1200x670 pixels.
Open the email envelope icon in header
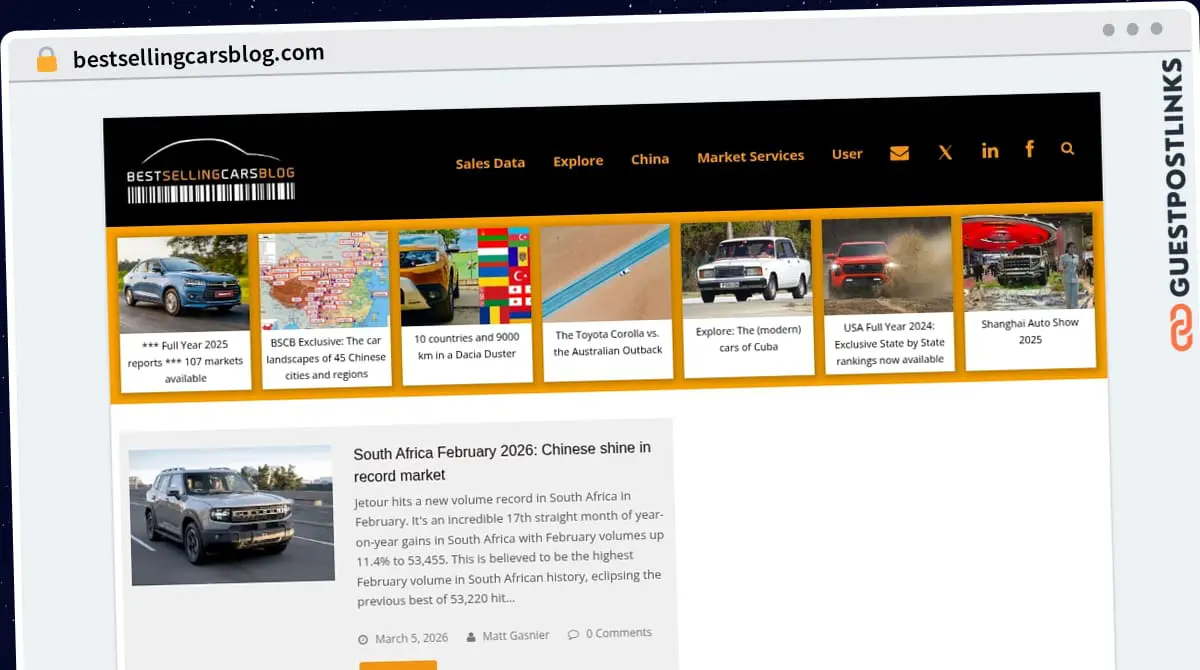point(899,153)
